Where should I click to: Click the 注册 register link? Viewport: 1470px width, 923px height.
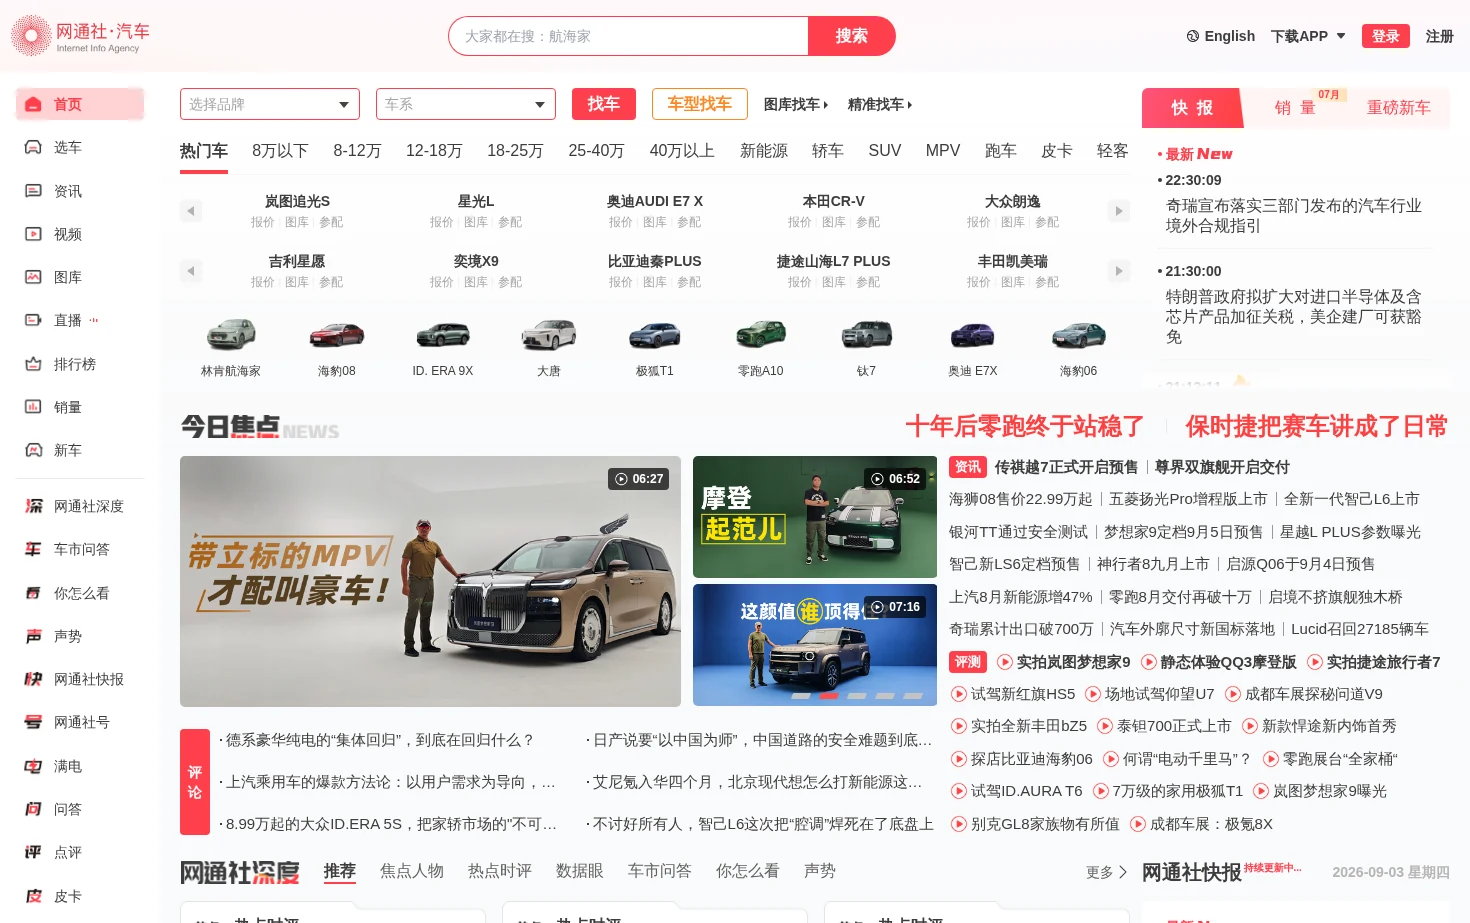(1439, 36)
